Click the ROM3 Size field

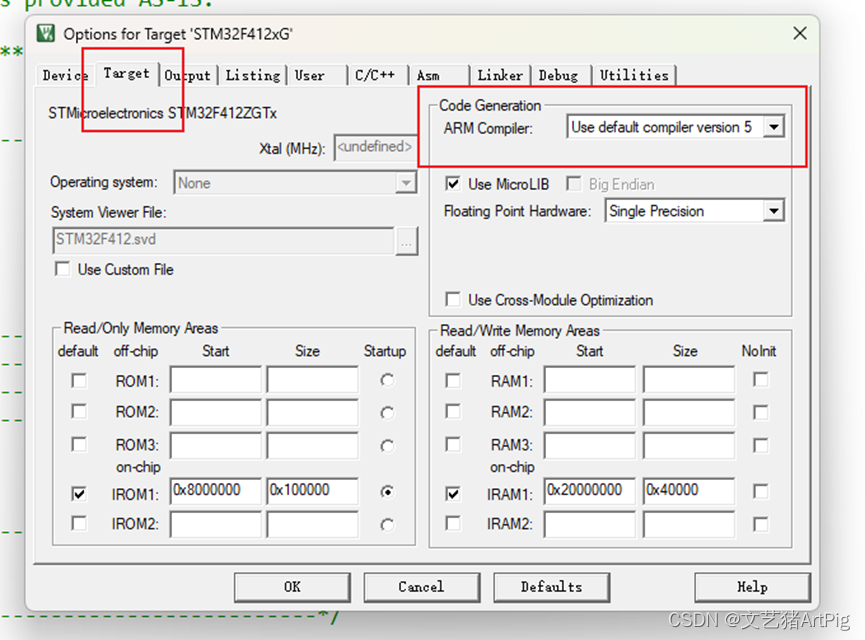(x=312, y=445)
